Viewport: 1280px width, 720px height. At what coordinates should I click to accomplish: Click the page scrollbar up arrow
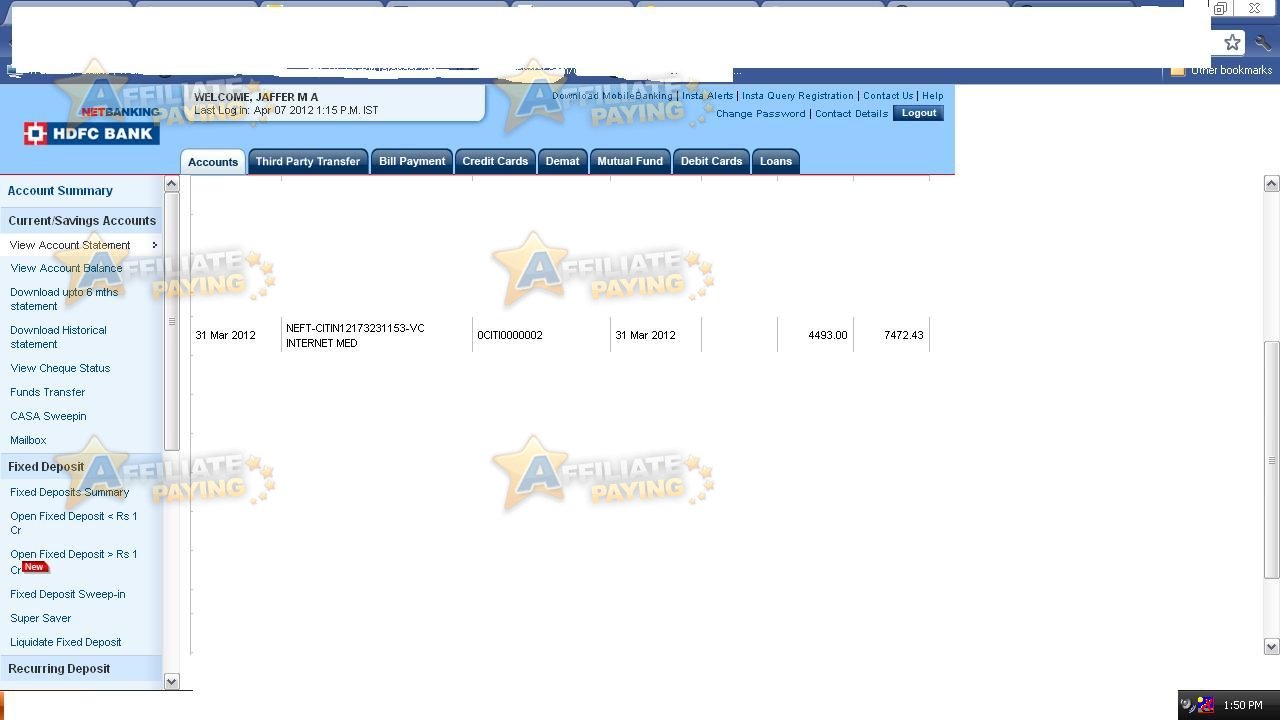coord(1272,183)
